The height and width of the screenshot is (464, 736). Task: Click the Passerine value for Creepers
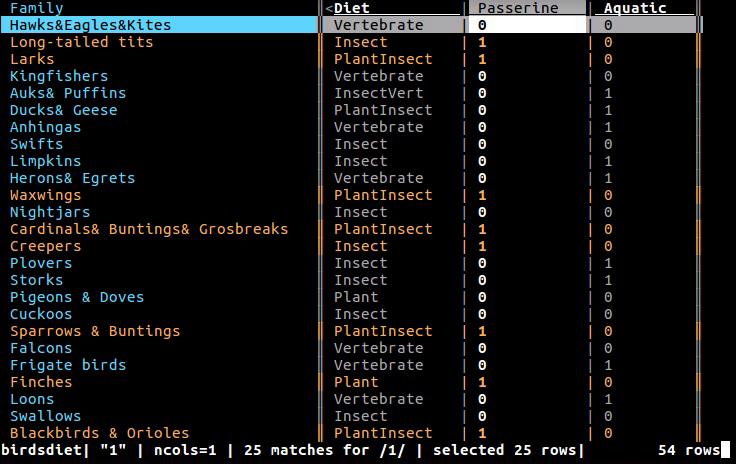(x=482, y=246)
